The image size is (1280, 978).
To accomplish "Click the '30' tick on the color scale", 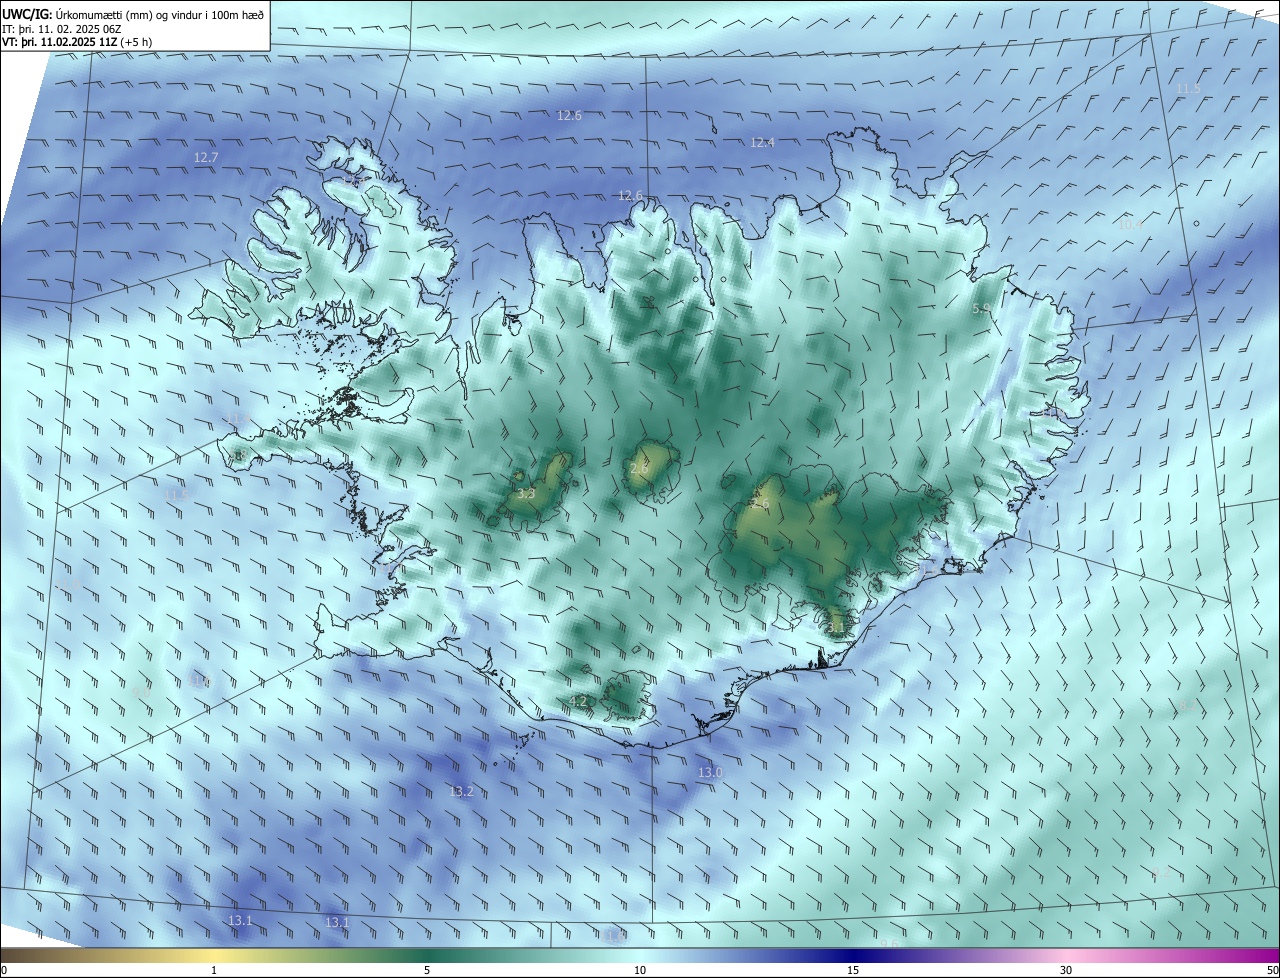I will [1066, 970].
